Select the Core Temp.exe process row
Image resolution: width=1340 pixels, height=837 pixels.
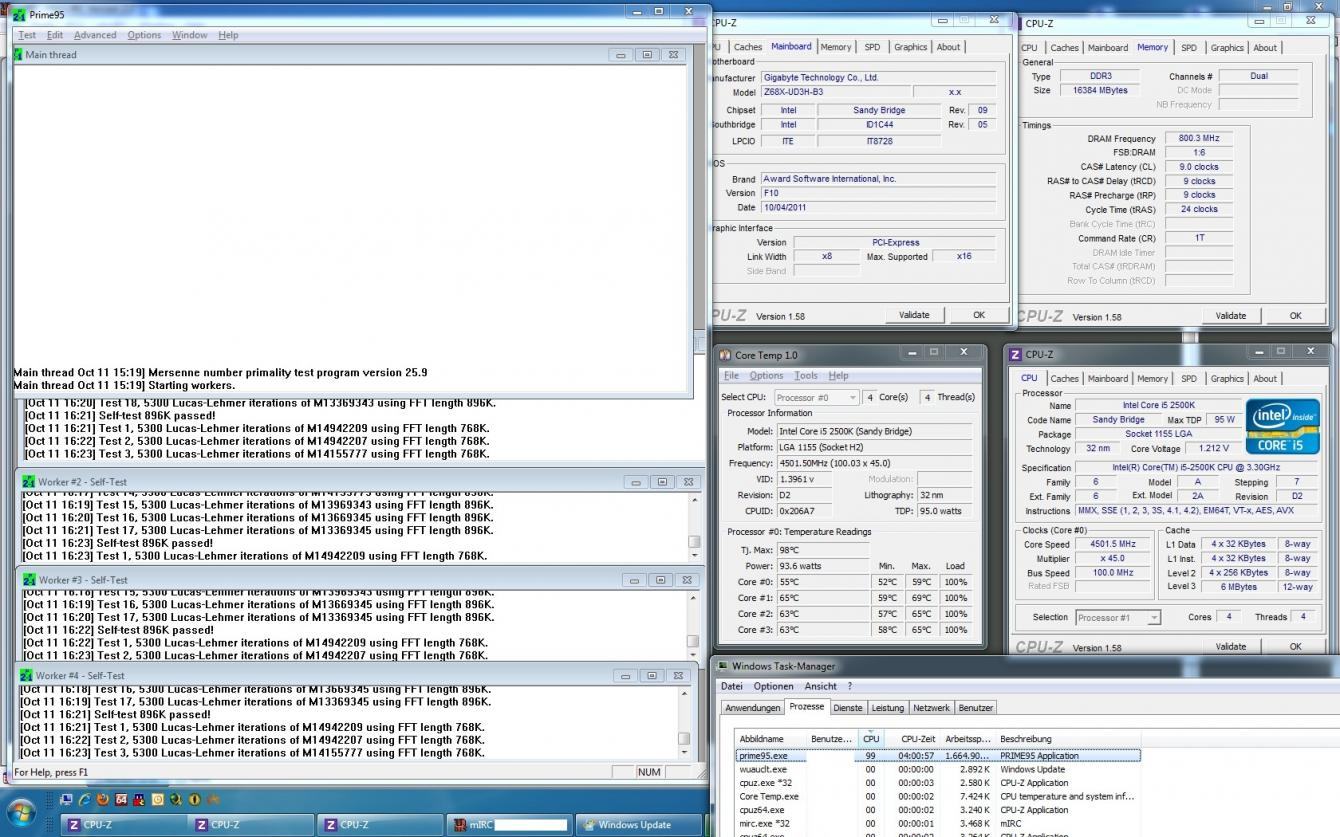(x=937, y=797)
